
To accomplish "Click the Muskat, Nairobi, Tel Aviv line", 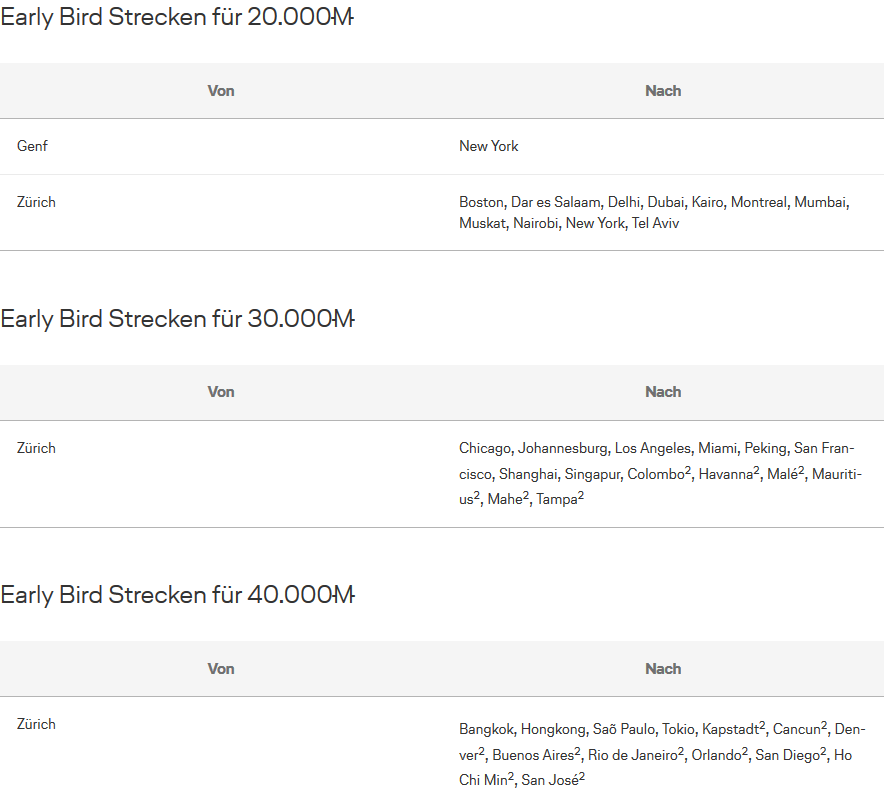I will 569,223.
